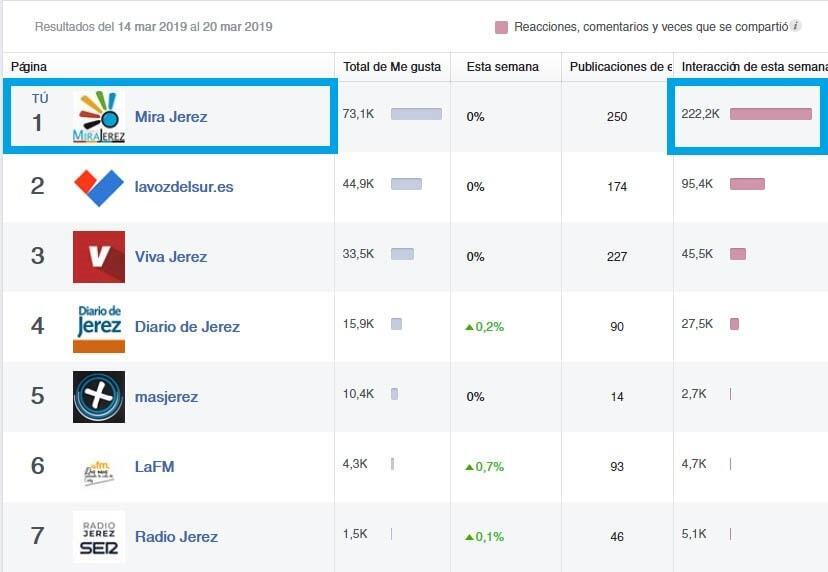Open the Mira Jerez page link
This screenshot has height=572, width=828.
pos(171,117)
